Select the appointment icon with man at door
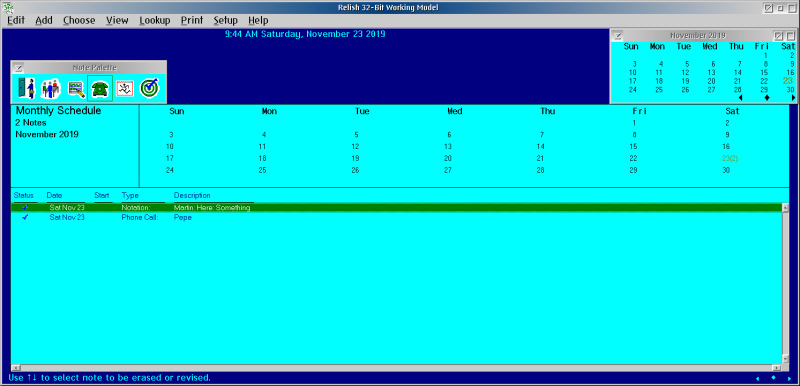The height and width of the screenshot is (386, 800). pyautogui.click(x=27, y=88)
